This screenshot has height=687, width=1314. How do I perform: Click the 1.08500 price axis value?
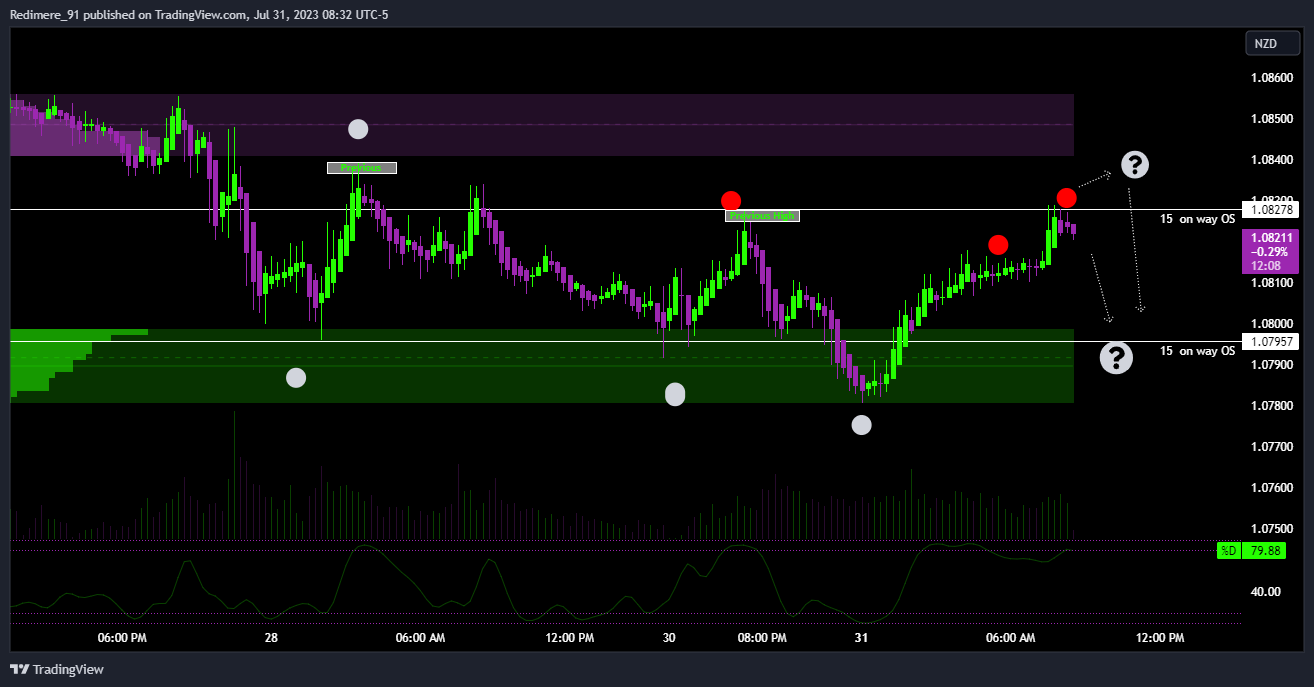tap(1270, 118)
